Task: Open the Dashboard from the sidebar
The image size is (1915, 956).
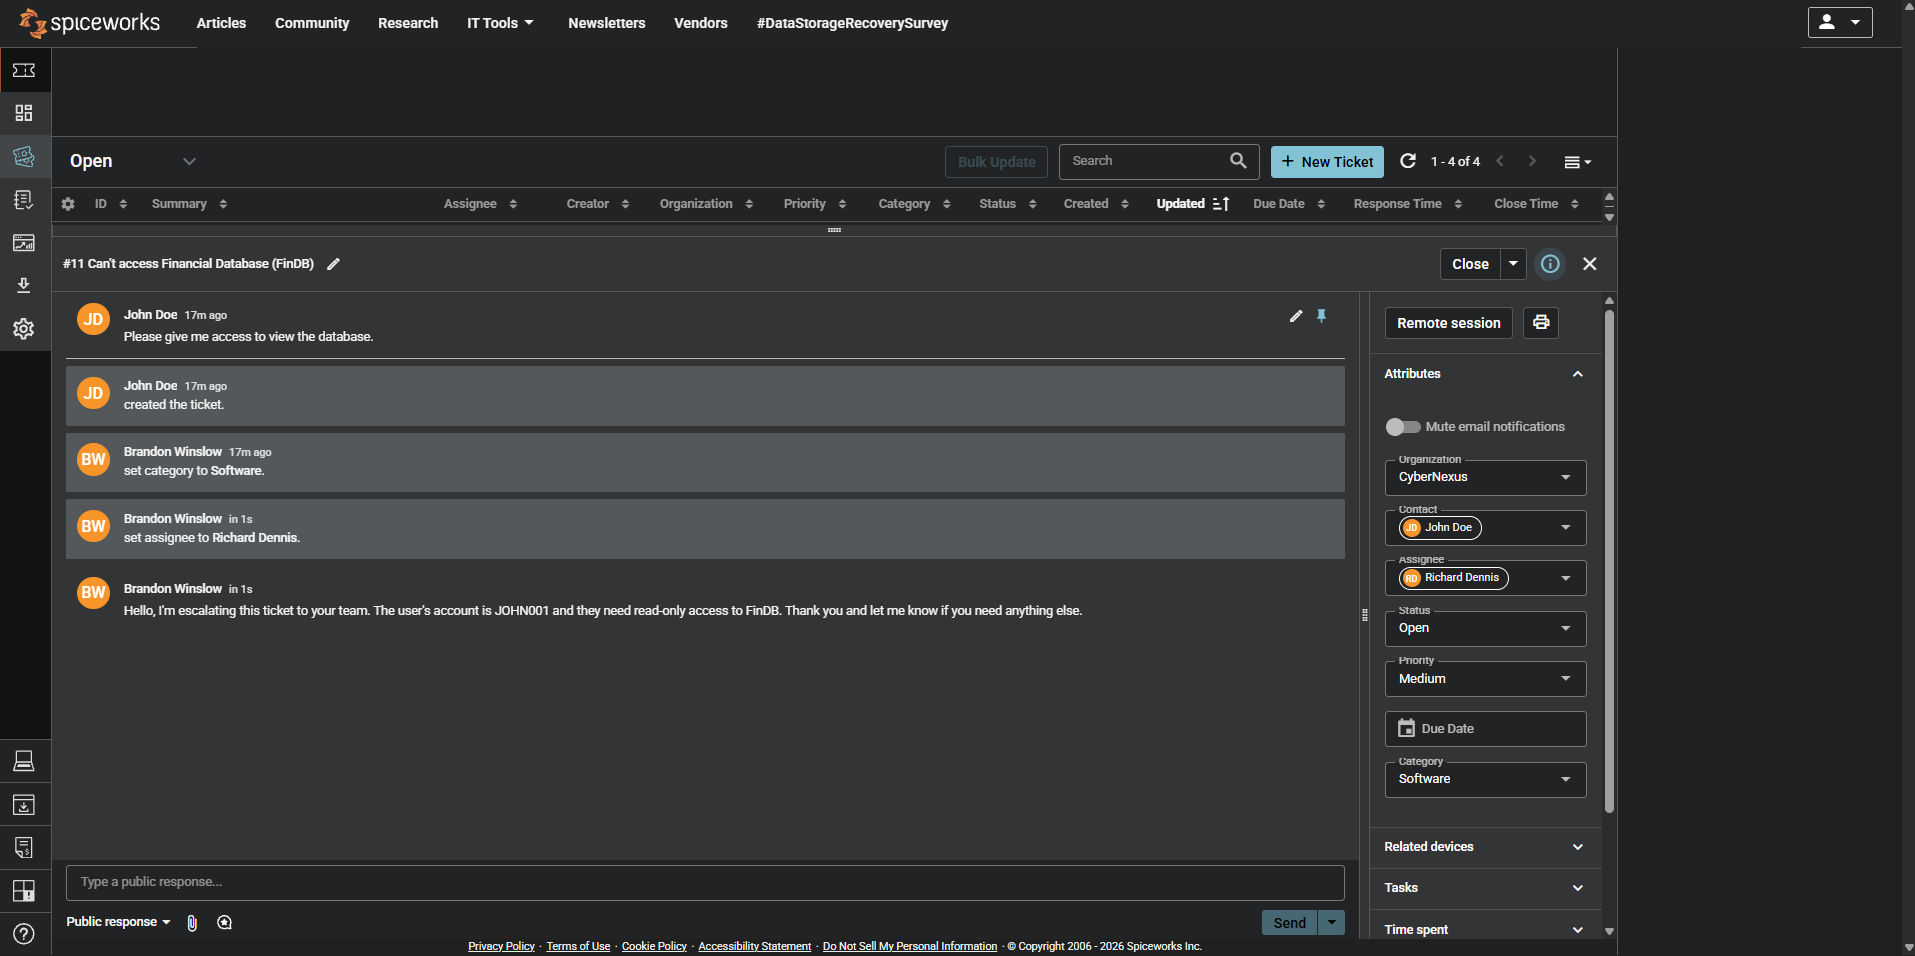Action: (24, 113)
